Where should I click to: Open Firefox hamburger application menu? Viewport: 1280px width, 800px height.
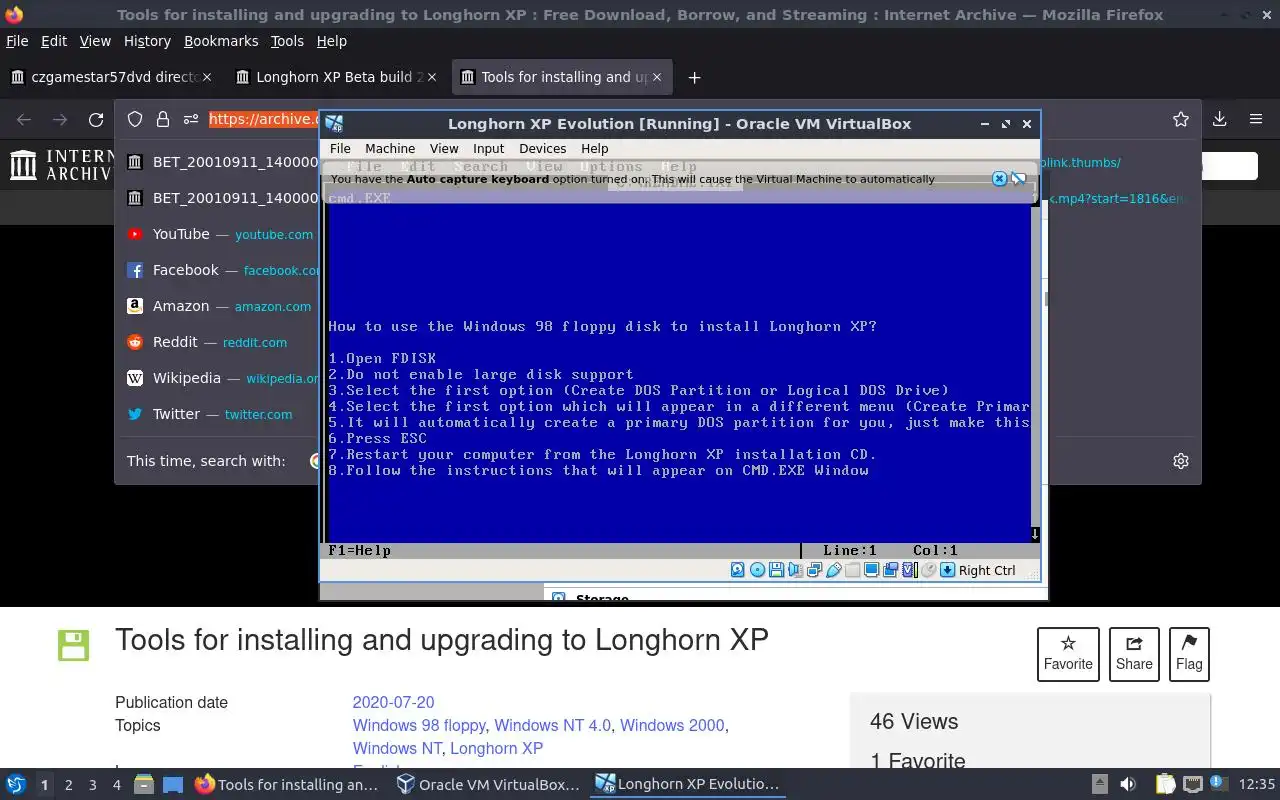coord(1256,119)
